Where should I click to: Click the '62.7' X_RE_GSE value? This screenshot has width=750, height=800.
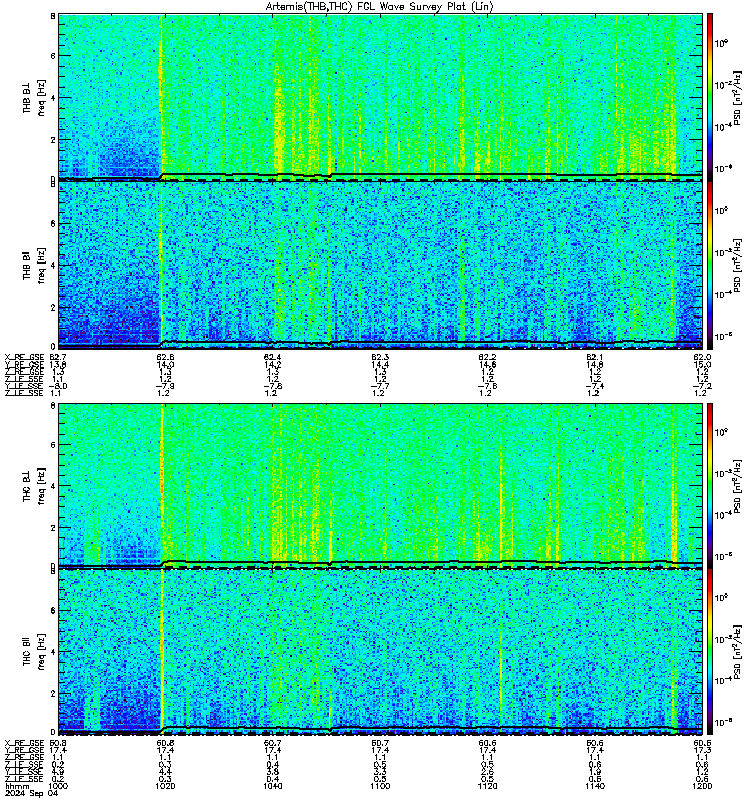coord(57,357)
